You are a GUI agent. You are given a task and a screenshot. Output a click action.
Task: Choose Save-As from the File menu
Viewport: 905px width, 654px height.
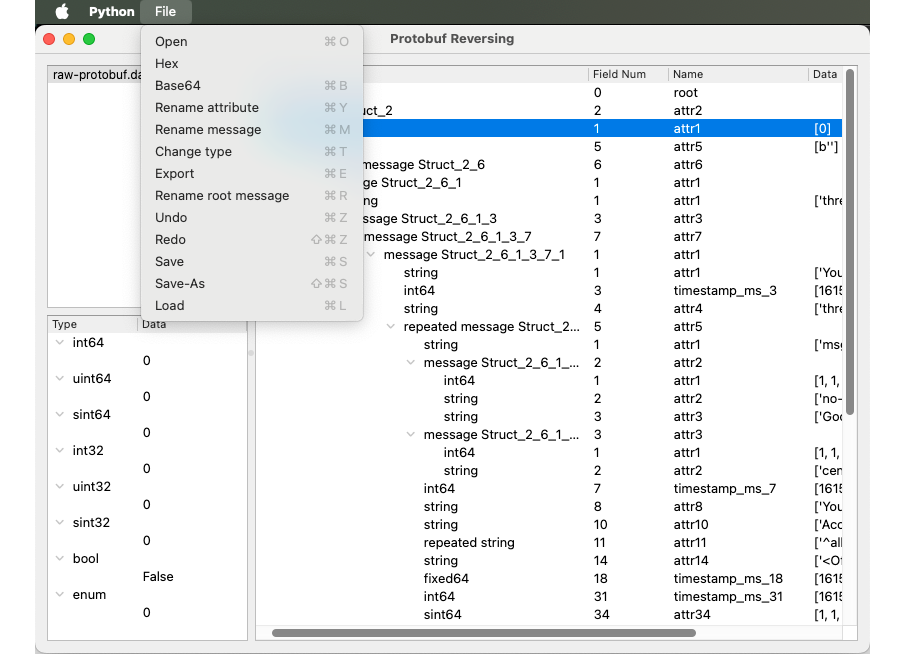click(x=252, y=283)
